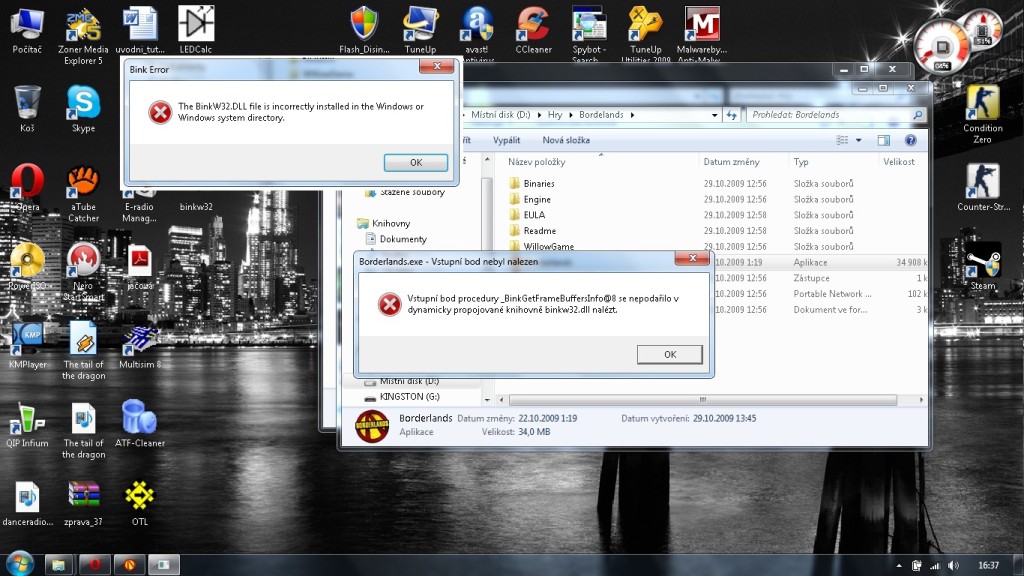
Task: Show hidden system tray icons arrow
Action: (x=899, y=566)
